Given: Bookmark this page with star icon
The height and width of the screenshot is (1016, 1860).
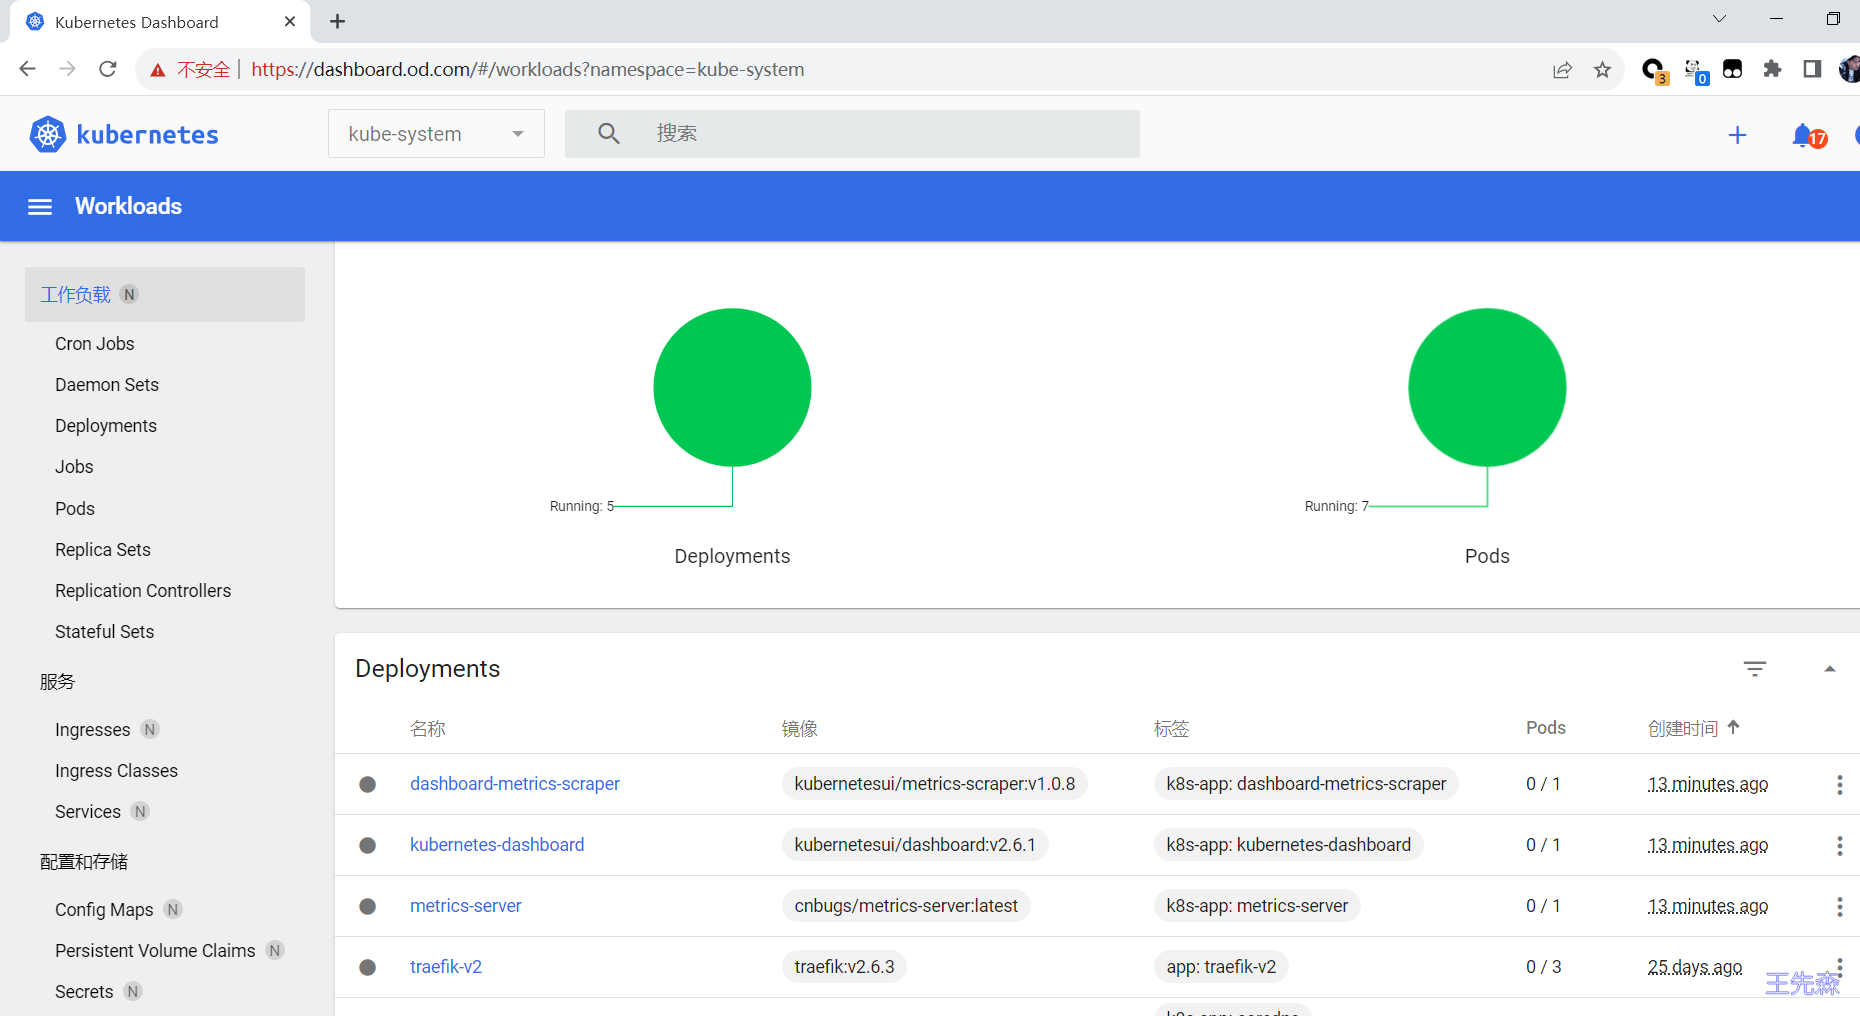Looking at the screenshot, I should click(x=1602, y=70).
